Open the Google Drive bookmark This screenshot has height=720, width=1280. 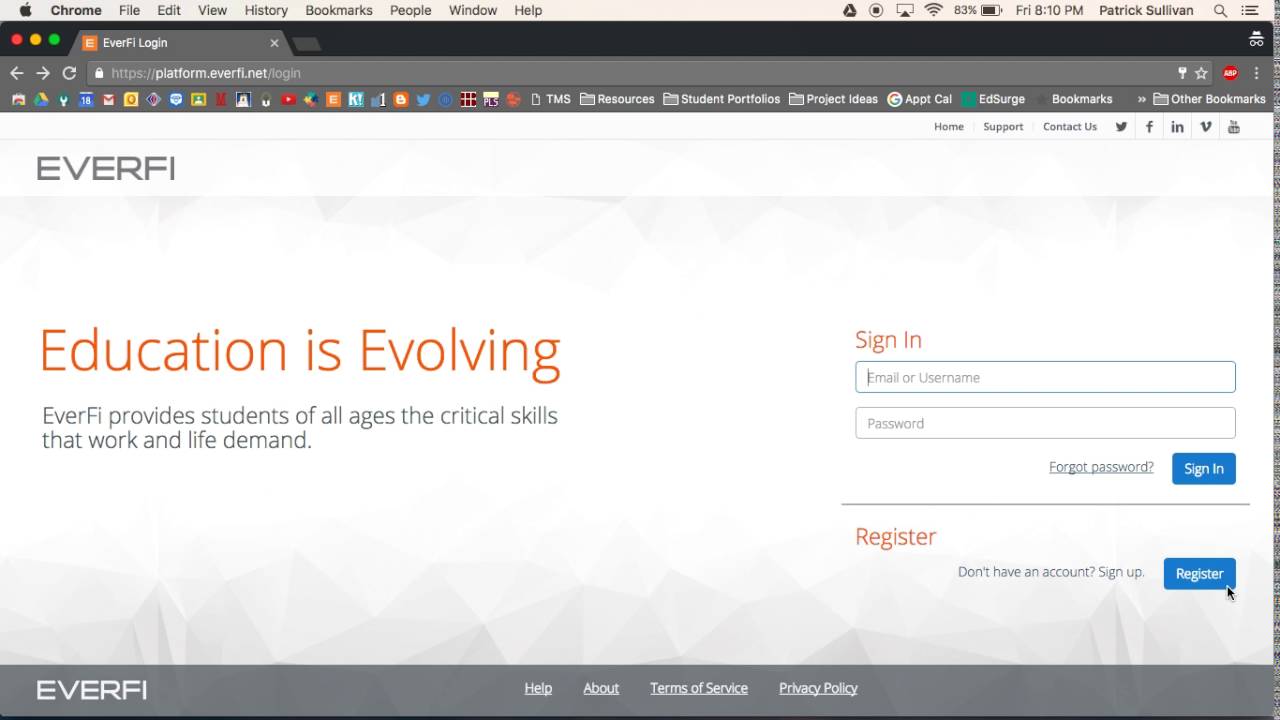click(41, 99)
